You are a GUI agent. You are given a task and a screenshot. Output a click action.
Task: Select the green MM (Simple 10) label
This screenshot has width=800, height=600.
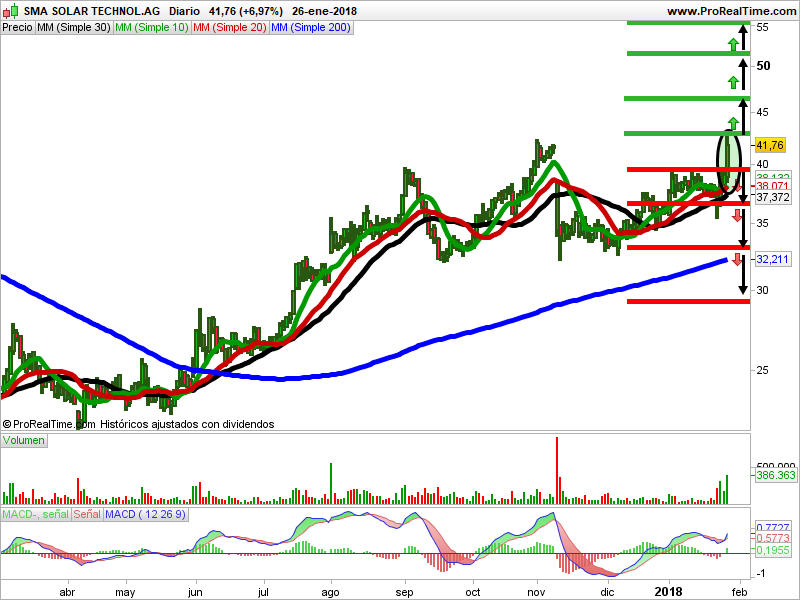click(x=152, y=28)
